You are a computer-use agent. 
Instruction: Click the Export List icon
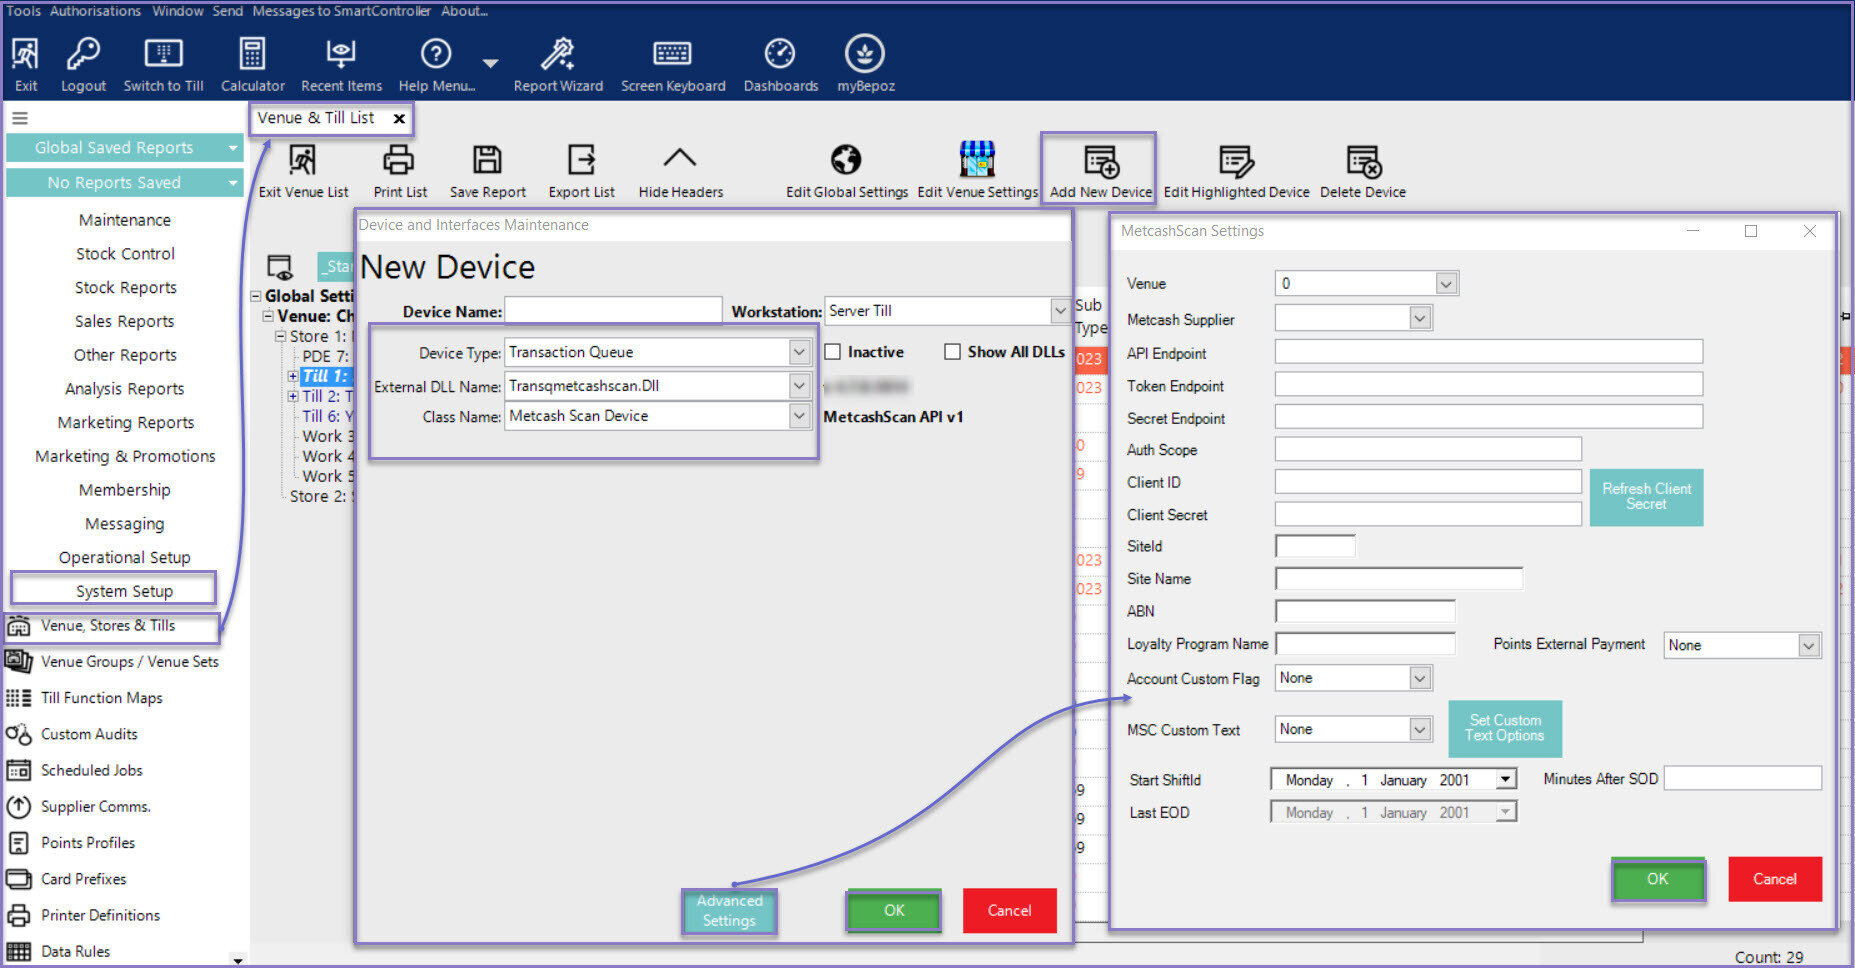581,160
